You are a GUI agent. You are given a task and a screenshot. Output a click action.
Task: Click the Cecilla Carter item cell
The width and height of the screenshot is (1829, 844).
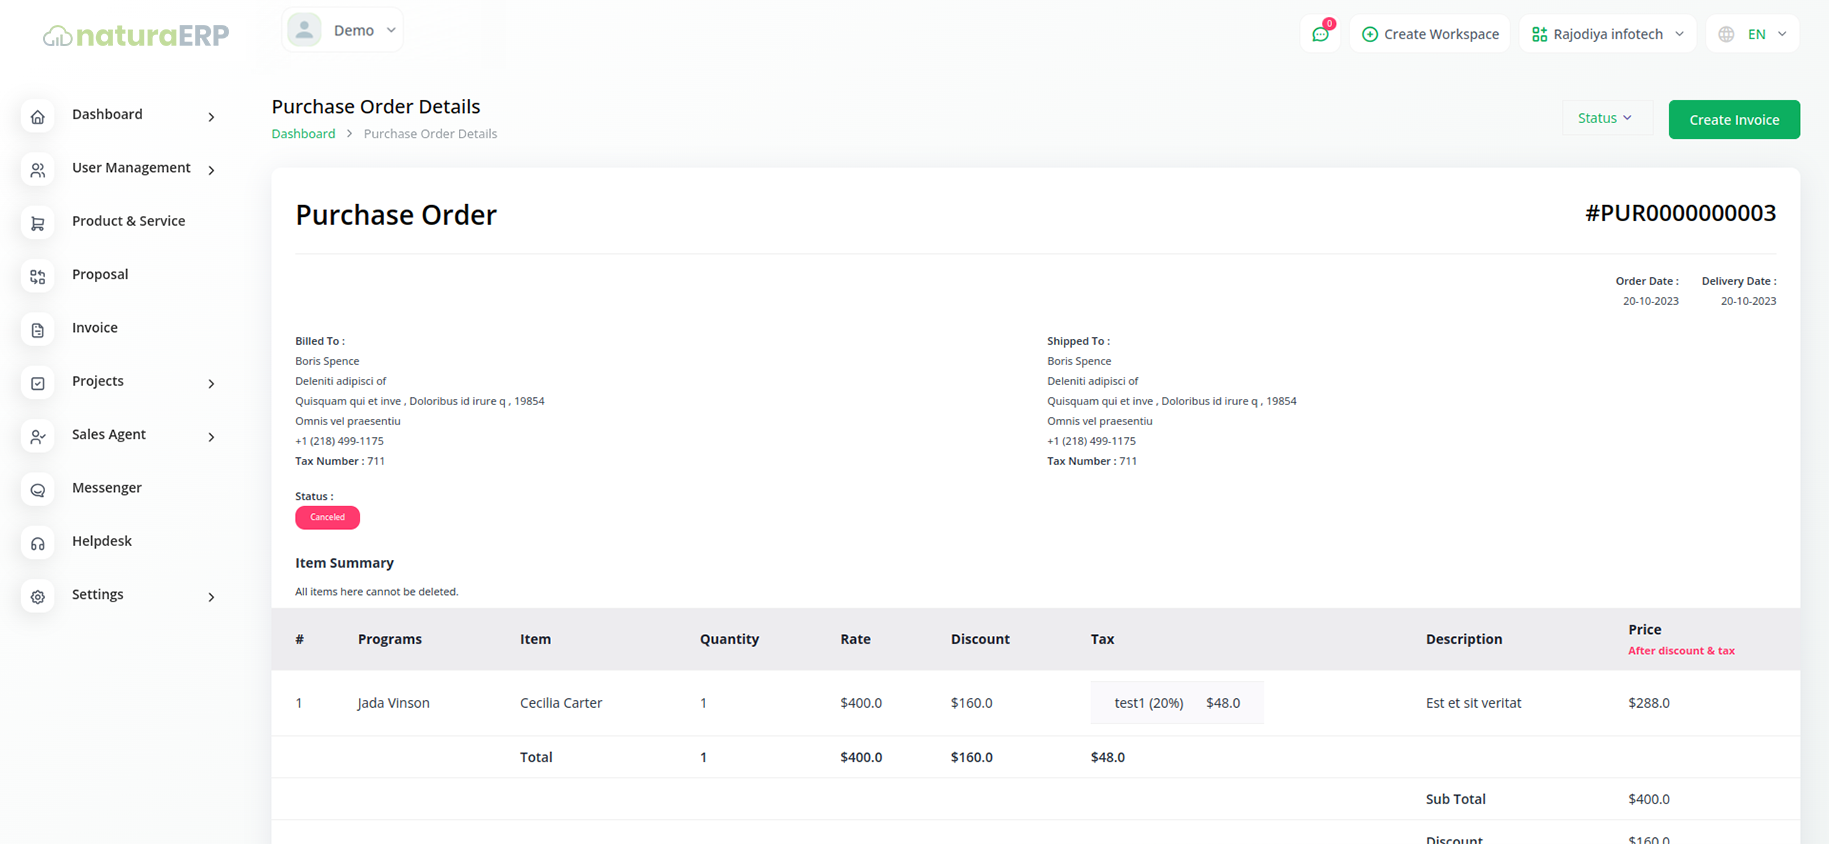click(561, 703)
